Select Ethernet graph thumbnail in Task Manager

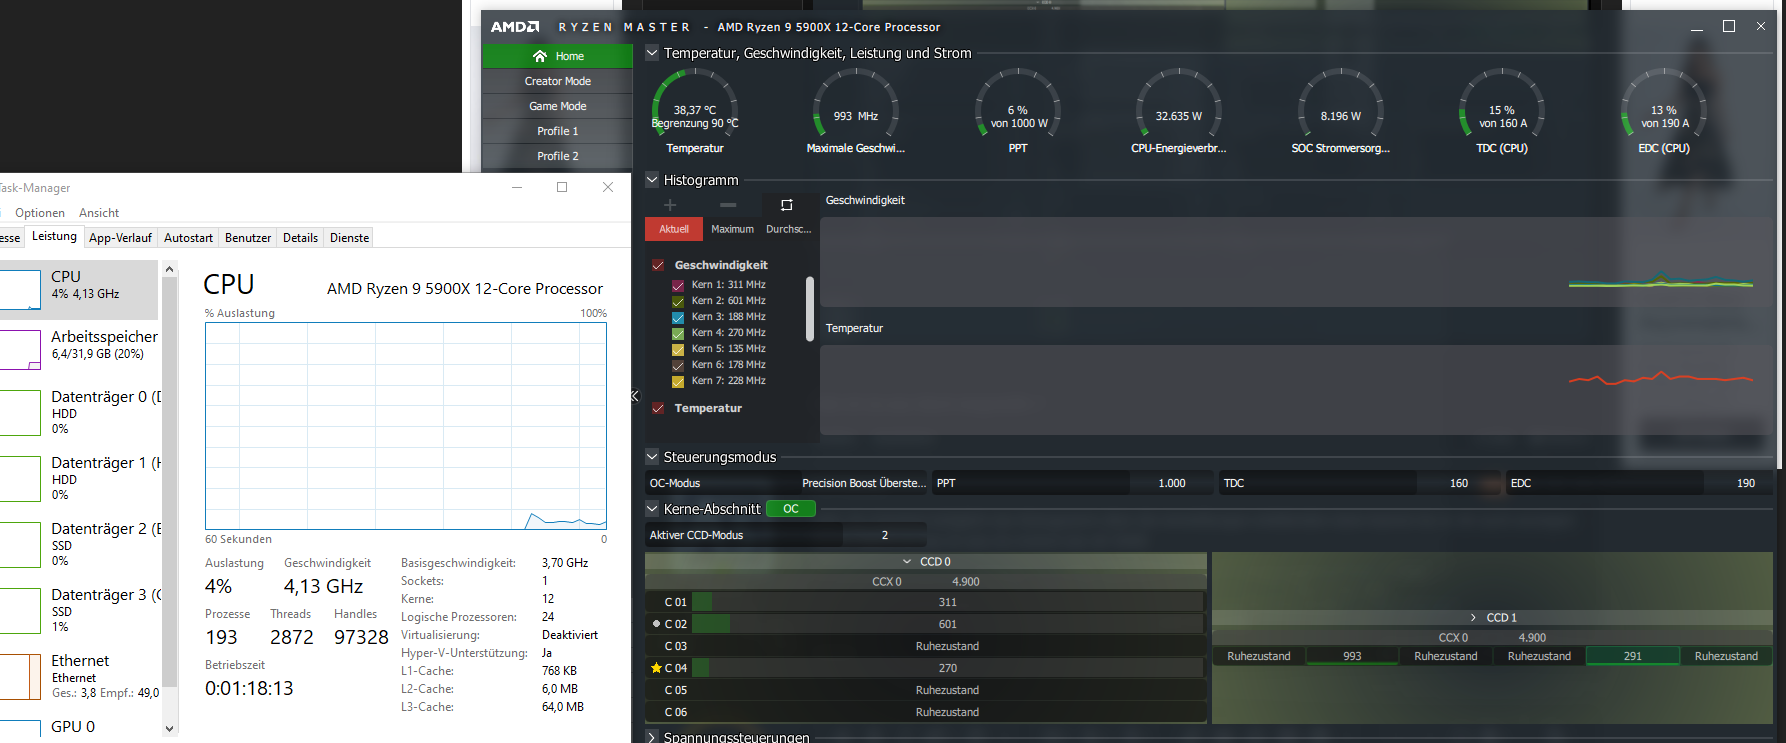[x=20, y=677]
